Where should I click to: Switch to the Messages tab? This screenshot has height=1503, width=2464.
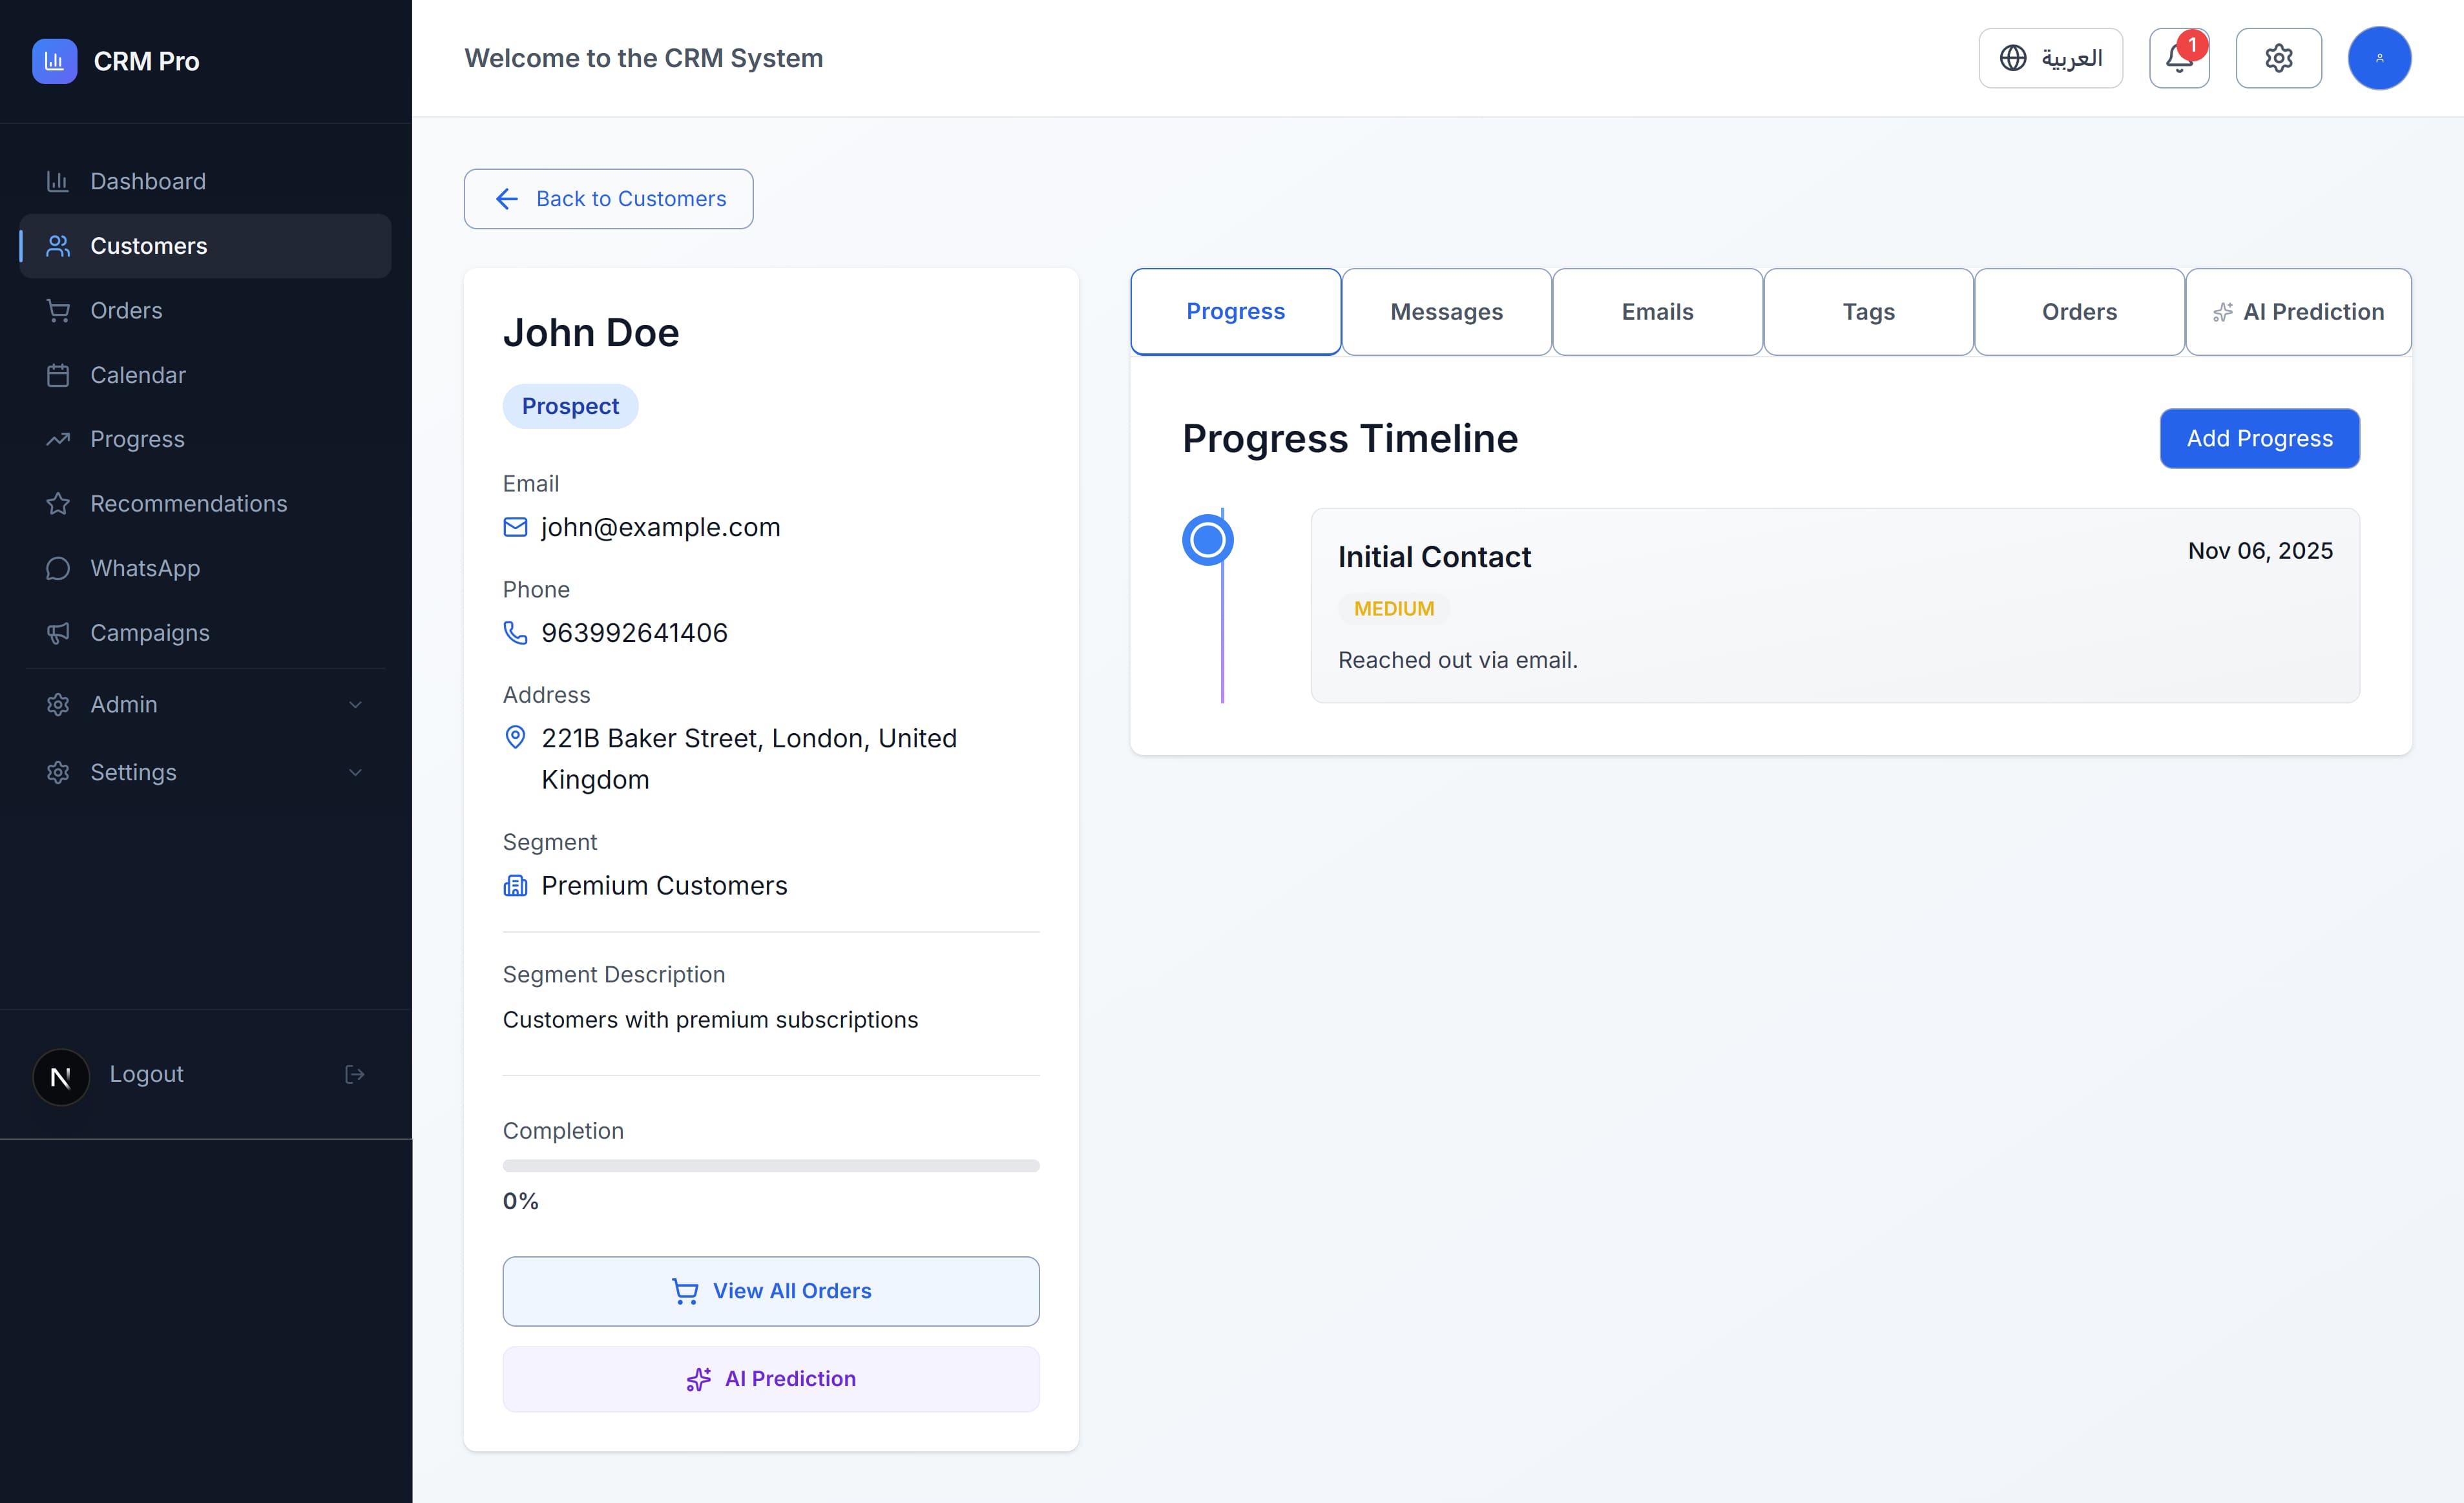point(1446,312)
